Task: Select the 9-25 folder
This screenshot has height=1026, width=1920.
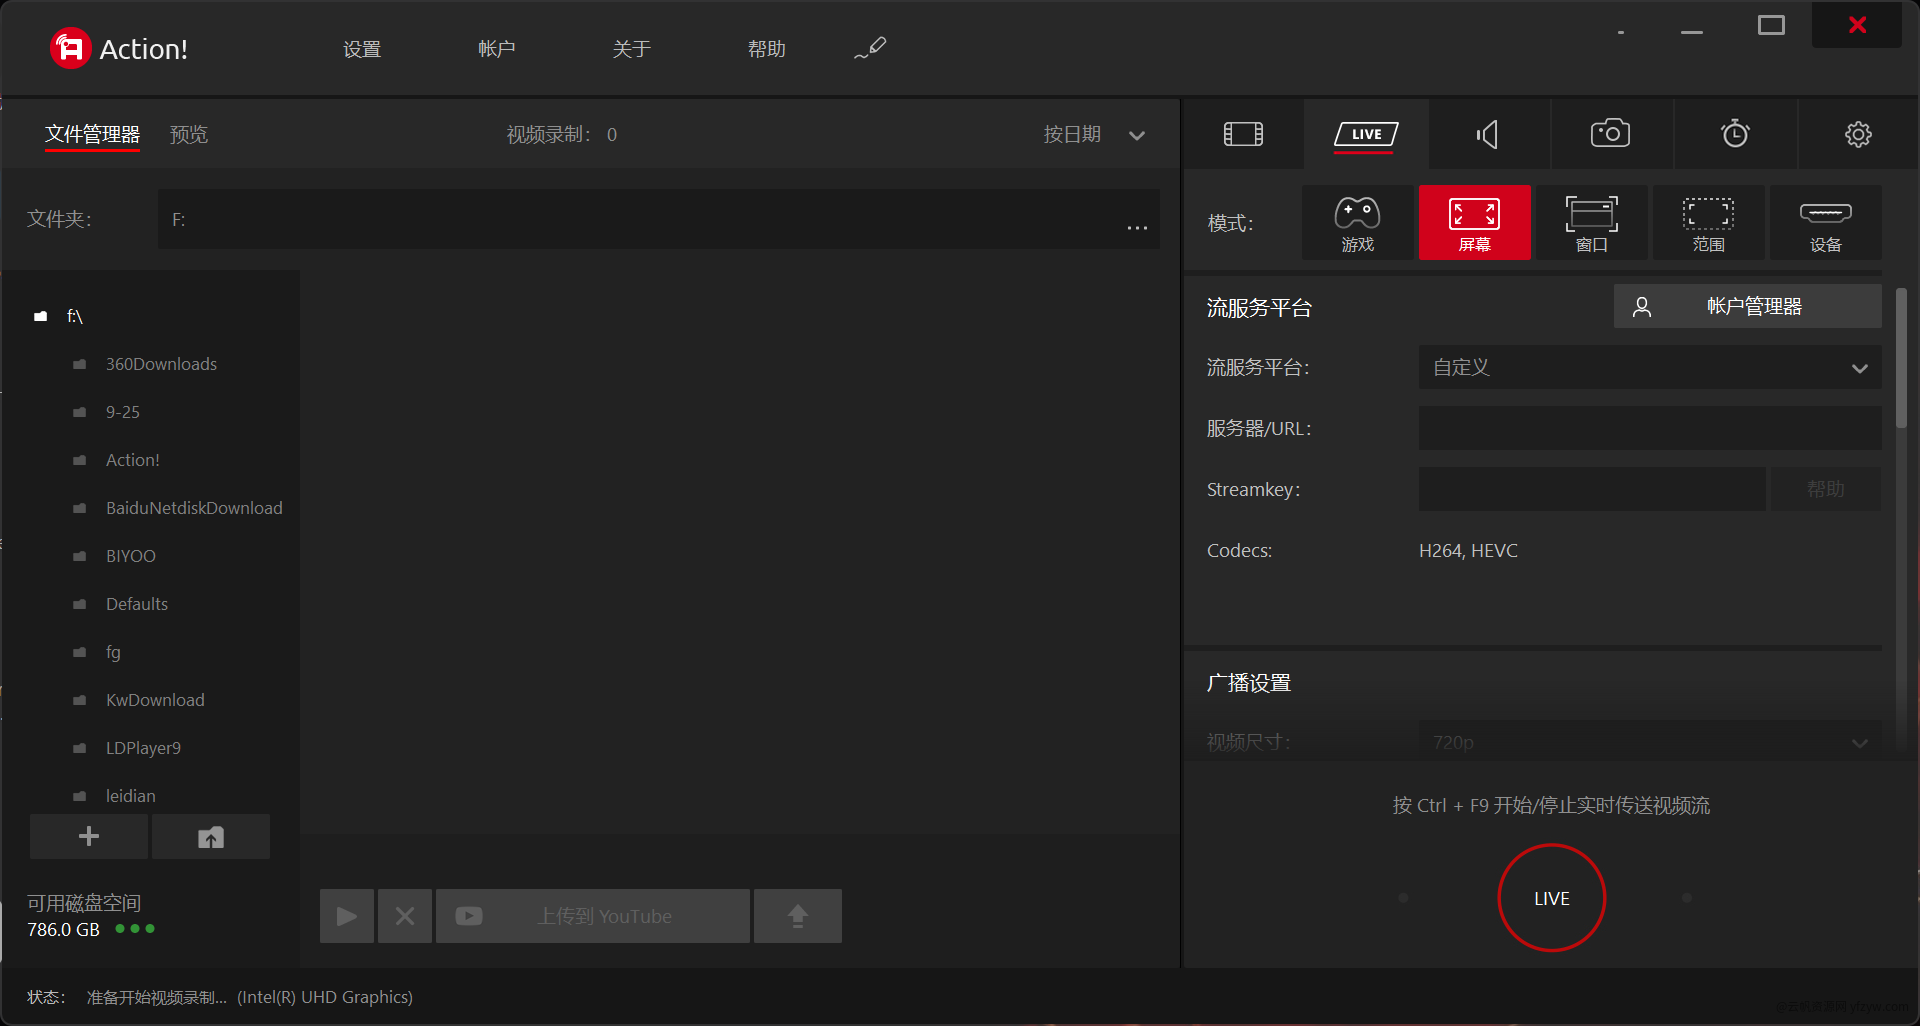Action: [123, 412]
